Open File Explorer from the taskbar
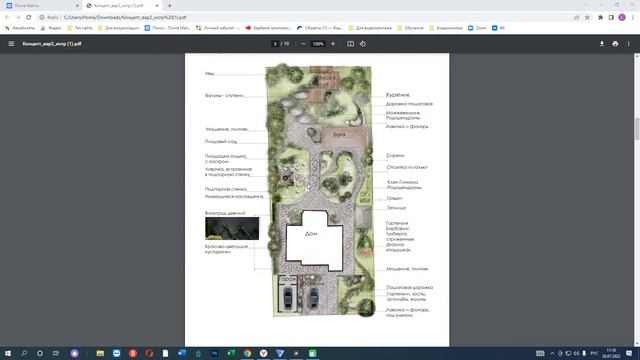The image size is (640, 360). 100,353
